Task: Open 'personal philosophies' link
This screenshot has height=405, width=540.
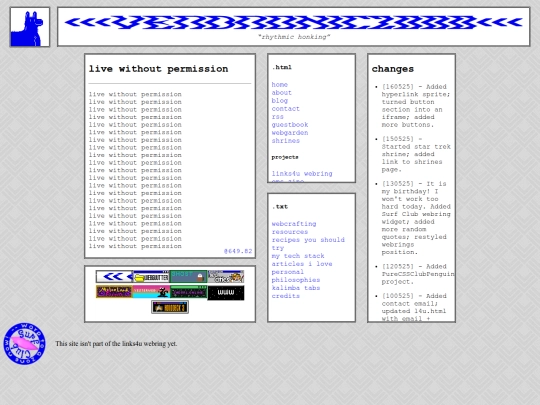Action: point(296,276)
